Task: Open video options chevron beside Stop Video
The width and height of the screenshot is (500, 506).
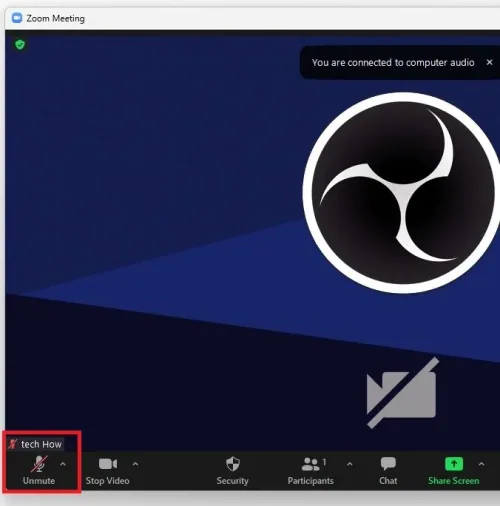Action: pyautogui.click(x=135, y=464)
